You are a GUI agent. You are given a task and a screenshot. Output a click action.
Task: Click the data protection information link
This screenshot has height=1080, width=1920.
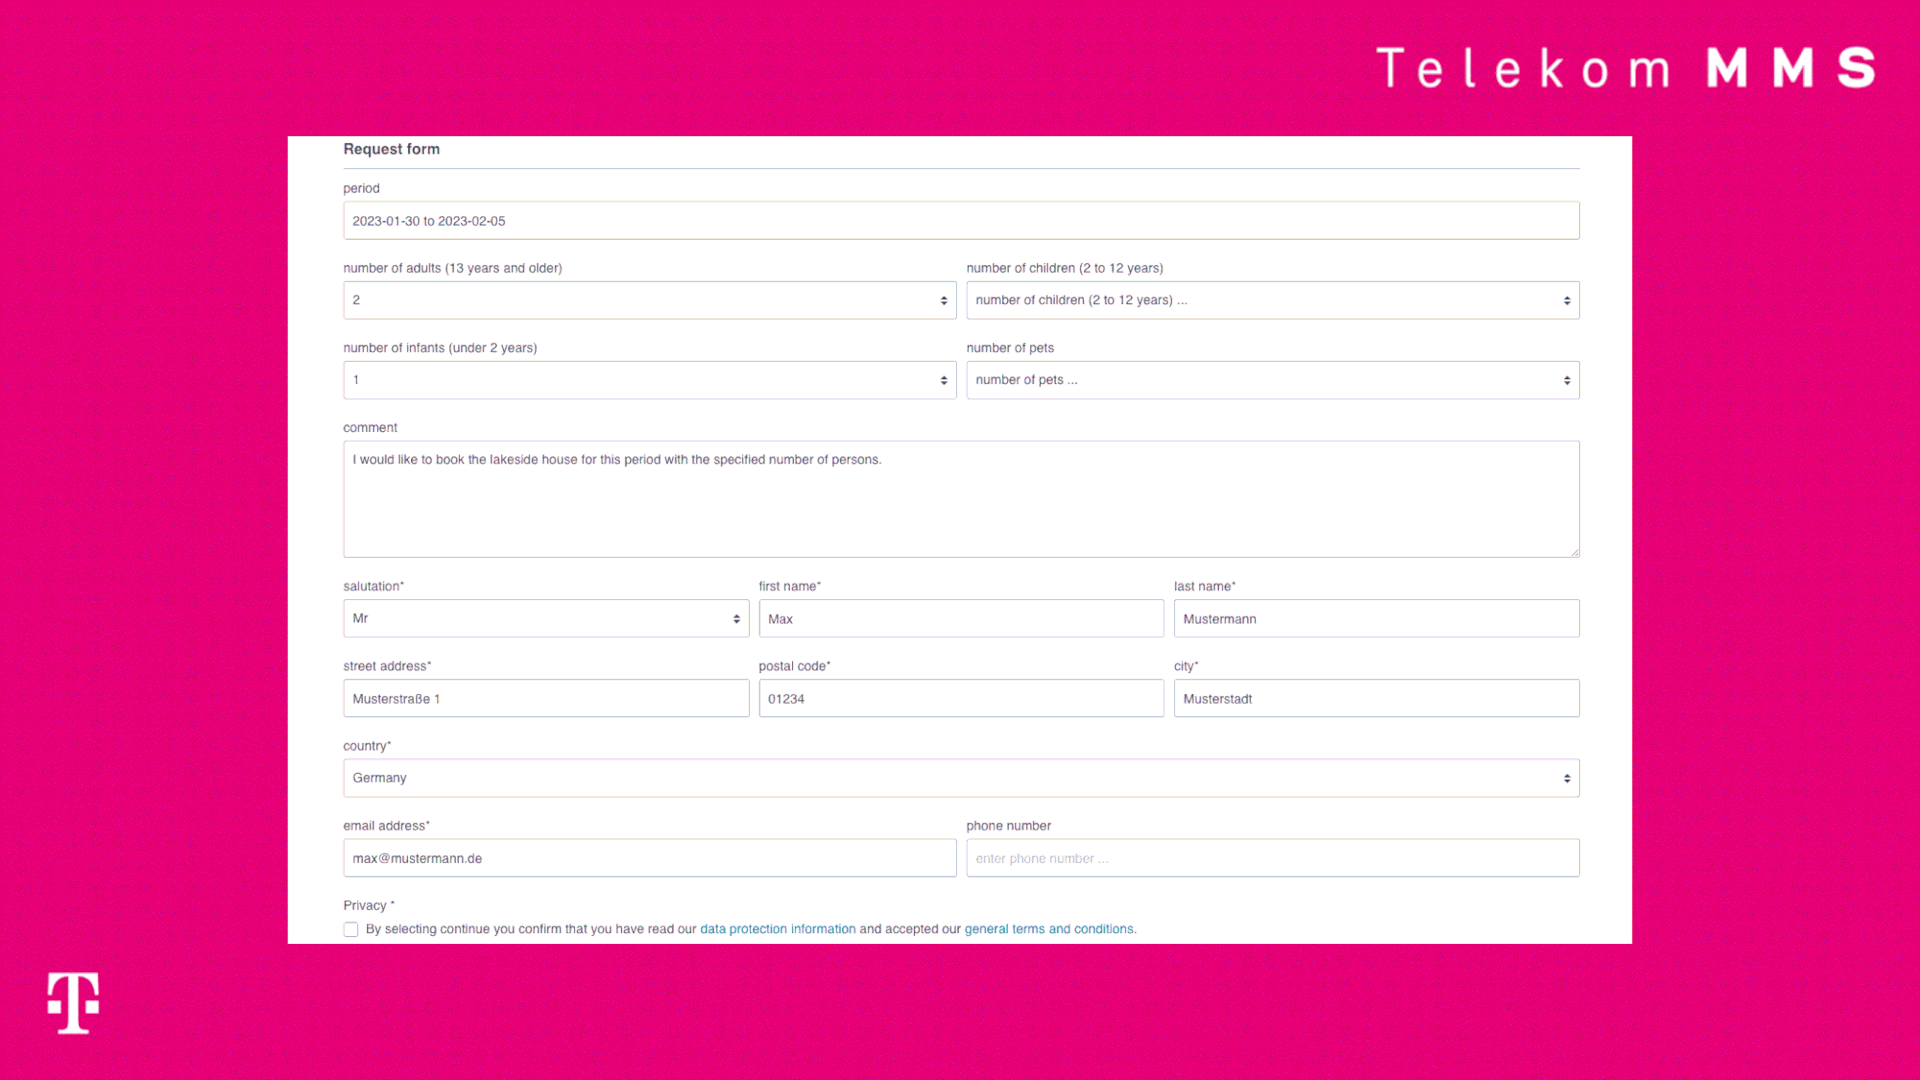(777, 928)
